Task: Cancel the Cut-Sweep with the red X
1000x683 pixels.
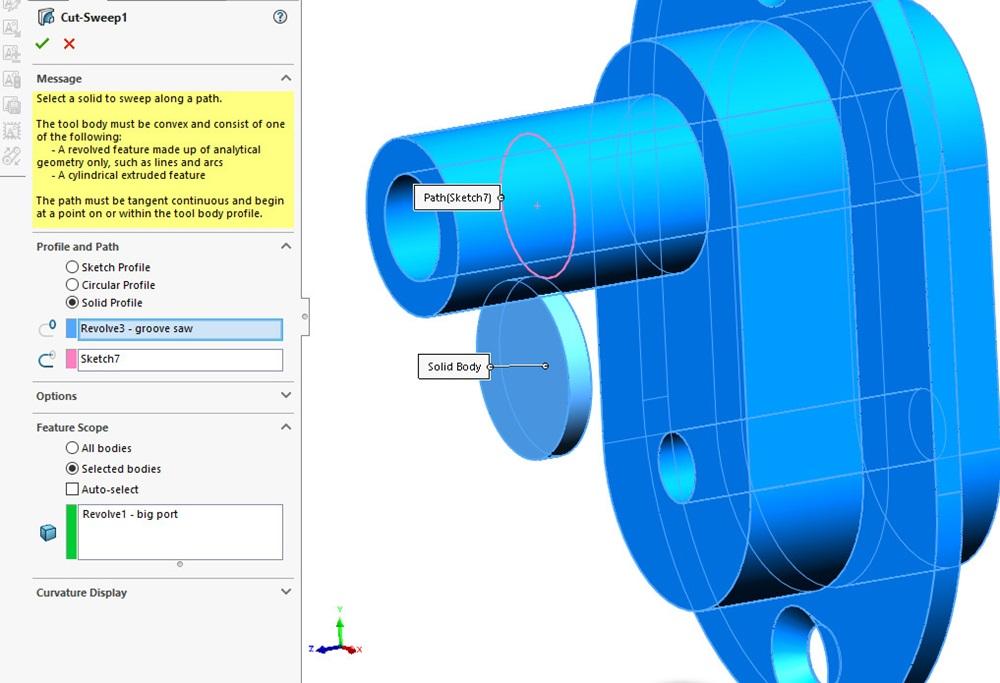Action: (x=69, y=43)
